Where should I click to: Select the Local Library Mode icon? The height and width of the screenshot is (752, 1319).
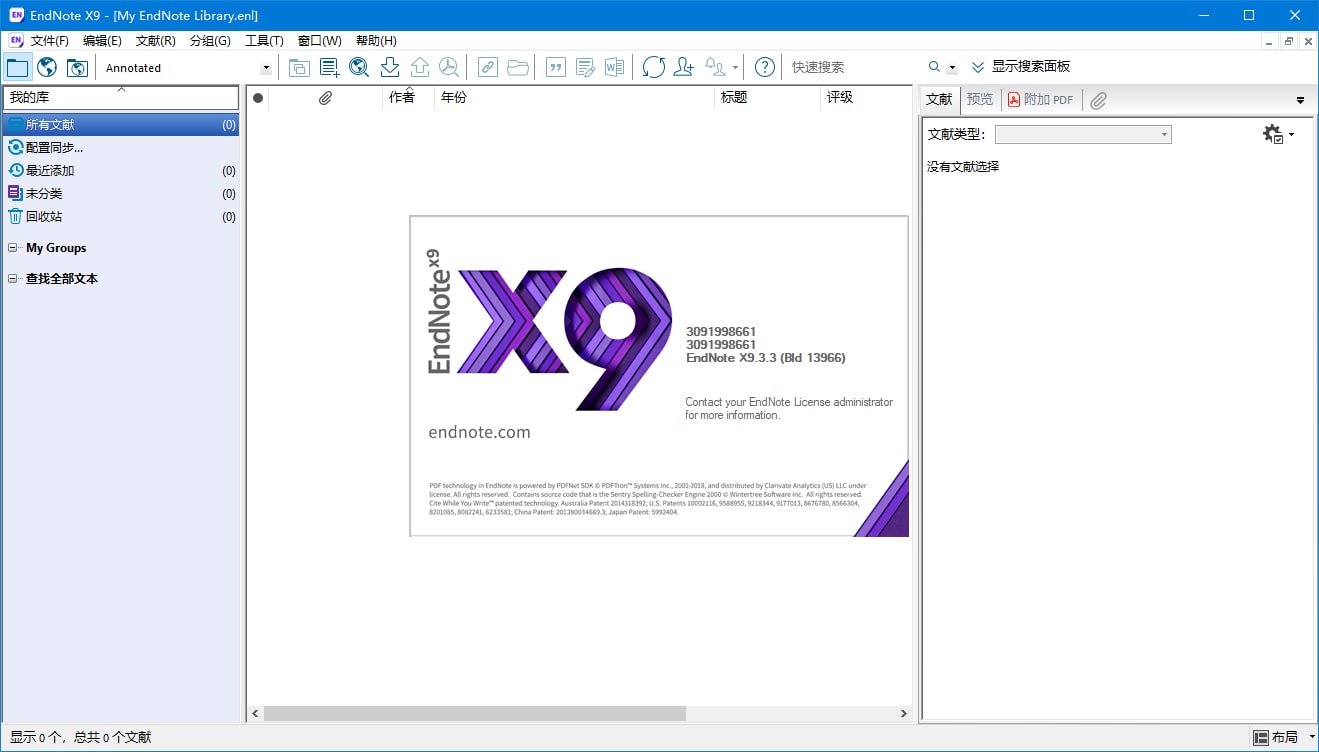pyautogui.click(x=17, y=67)
